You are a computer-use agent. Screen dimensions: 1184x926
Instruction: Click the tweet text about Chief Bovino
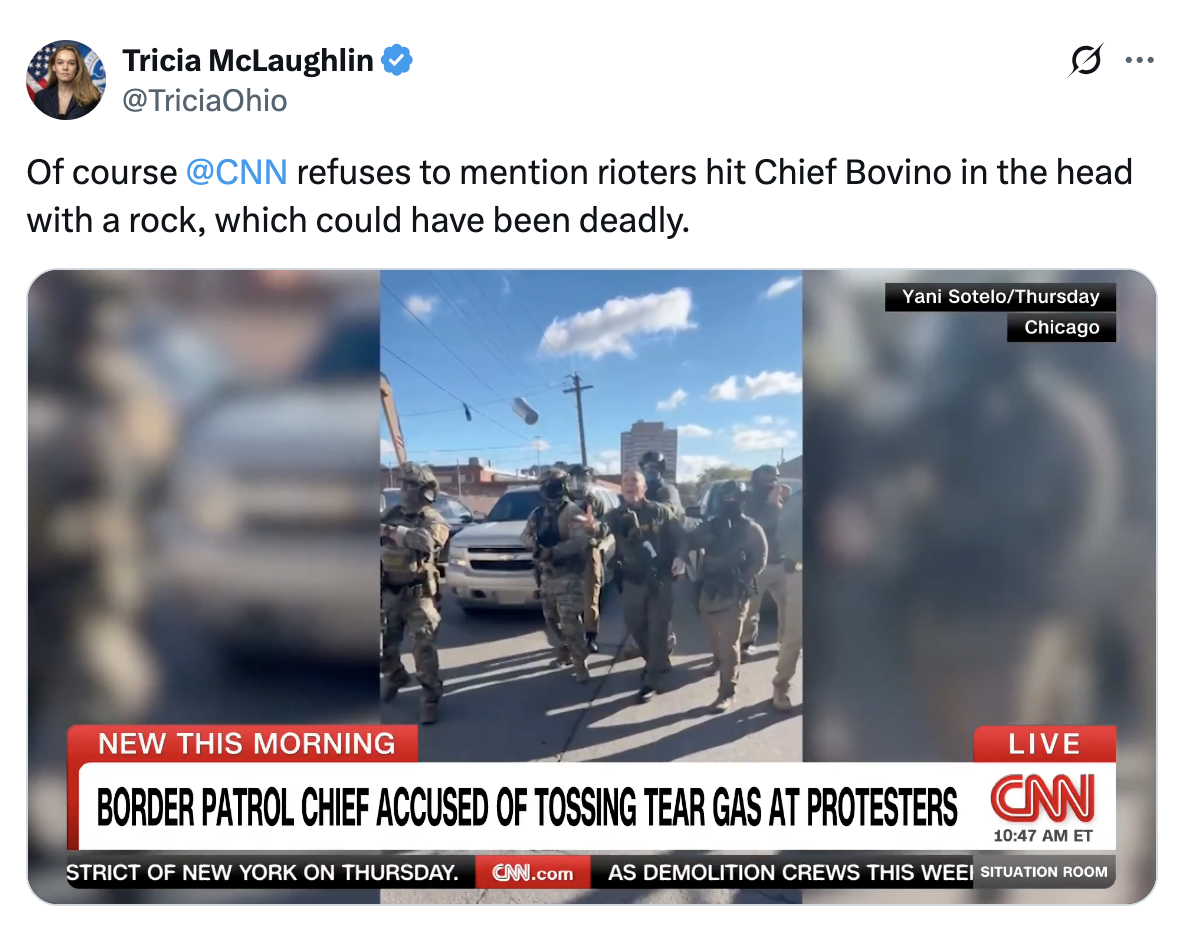click(579, 196)
